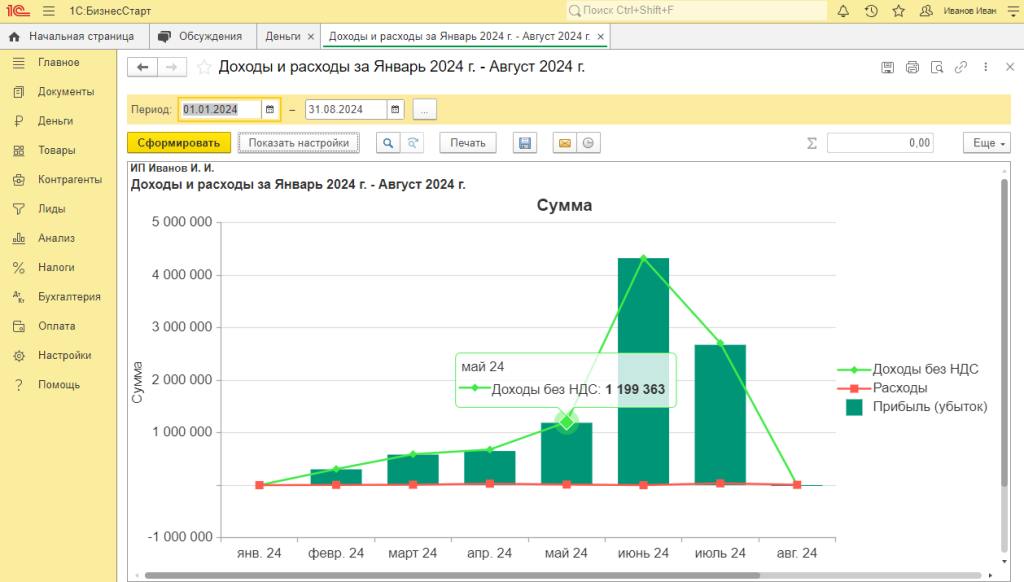Open Налоги section in the sidebar
The width and height of the screenshot is (1024, 582).
[56, 268]
